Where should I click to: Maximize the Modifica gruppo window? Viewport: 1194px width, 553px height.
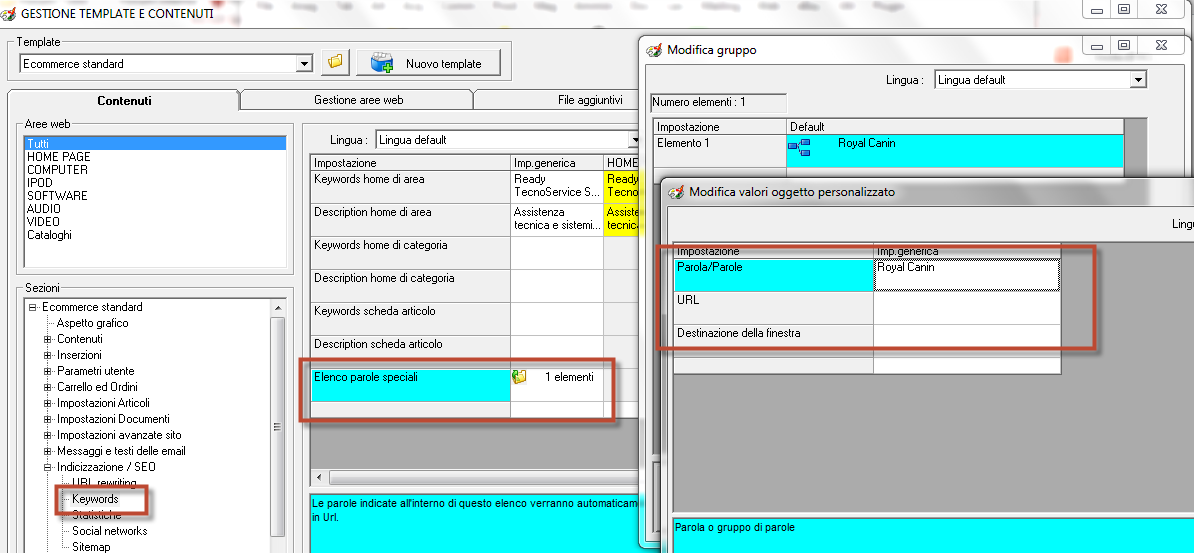1123,45
